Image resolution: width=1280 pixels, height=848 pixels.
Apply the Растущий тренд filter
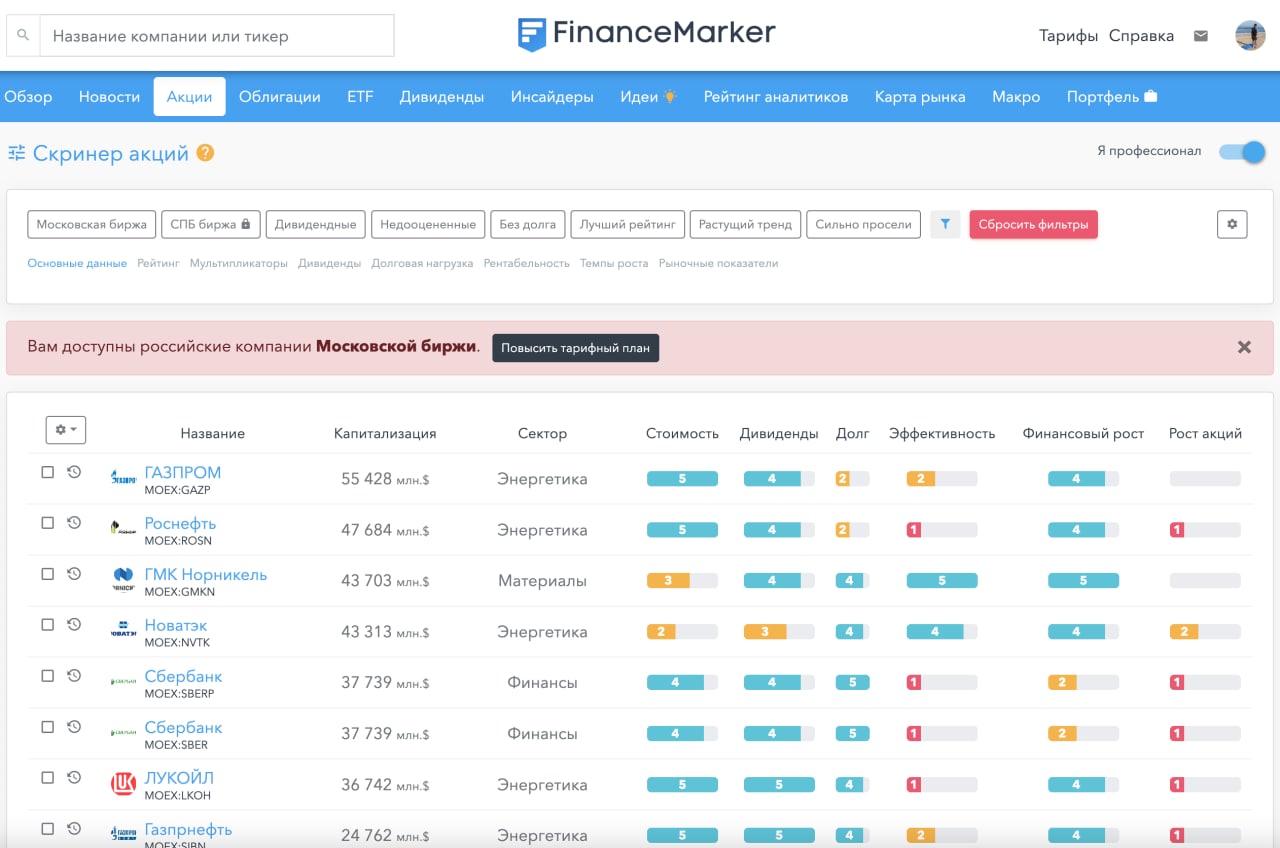(x=746, y=224)
